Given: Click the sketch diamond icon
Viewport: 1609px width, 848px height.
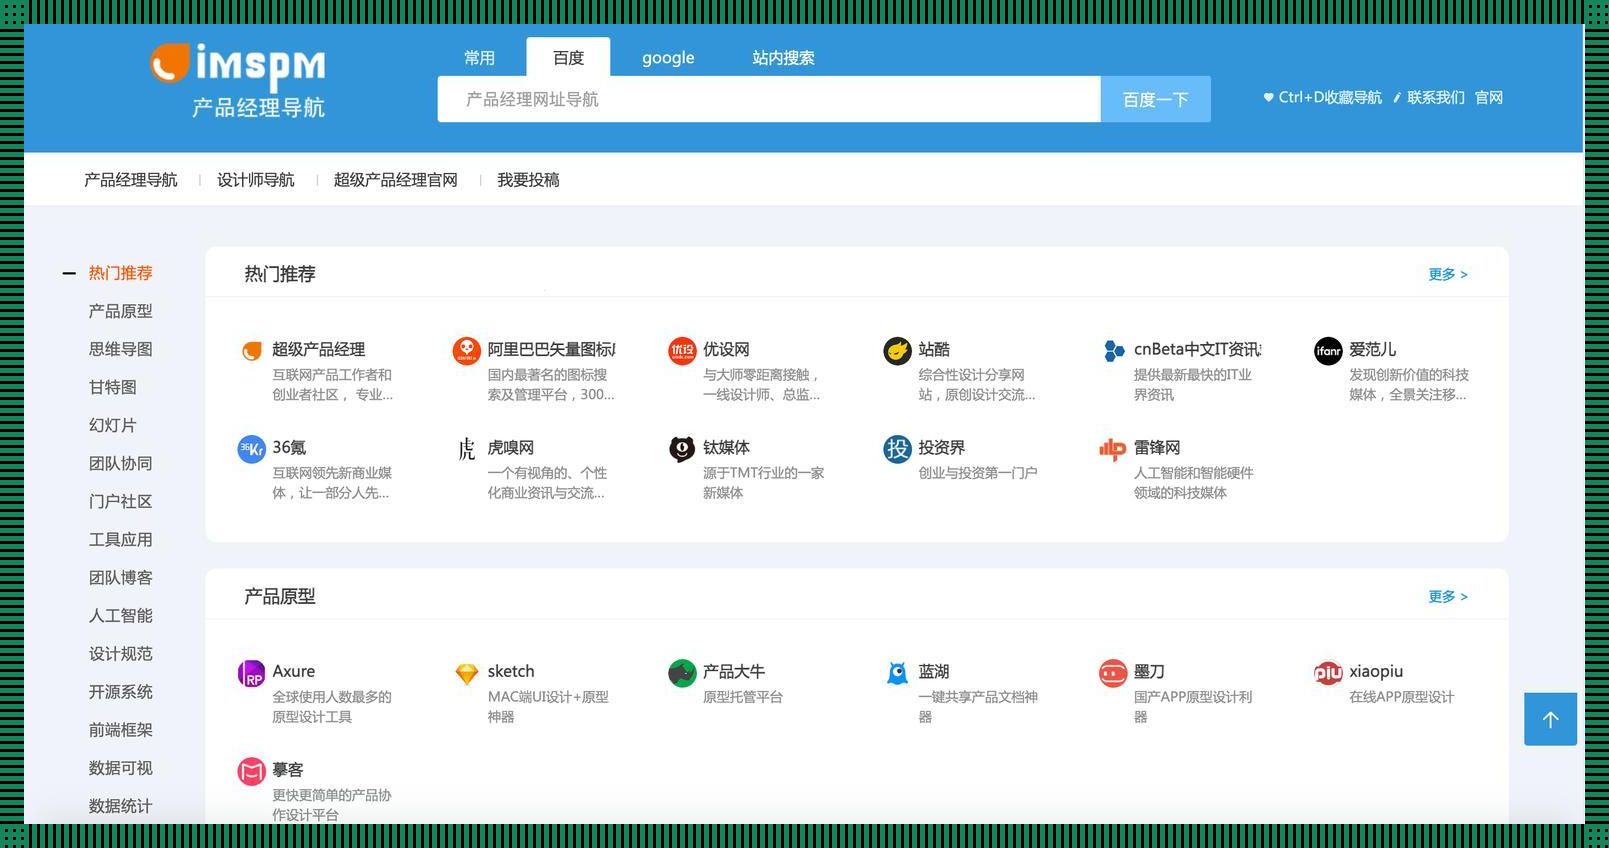Looking at the screenshot, I should pos(466,673).
